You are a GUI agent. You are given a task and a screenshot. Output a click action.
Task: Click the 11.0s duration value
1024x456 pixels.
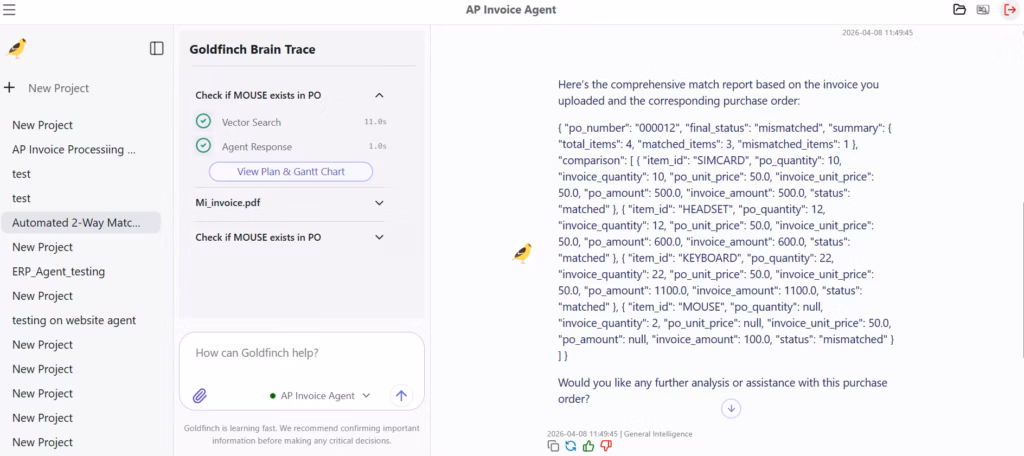coord(376,122)
